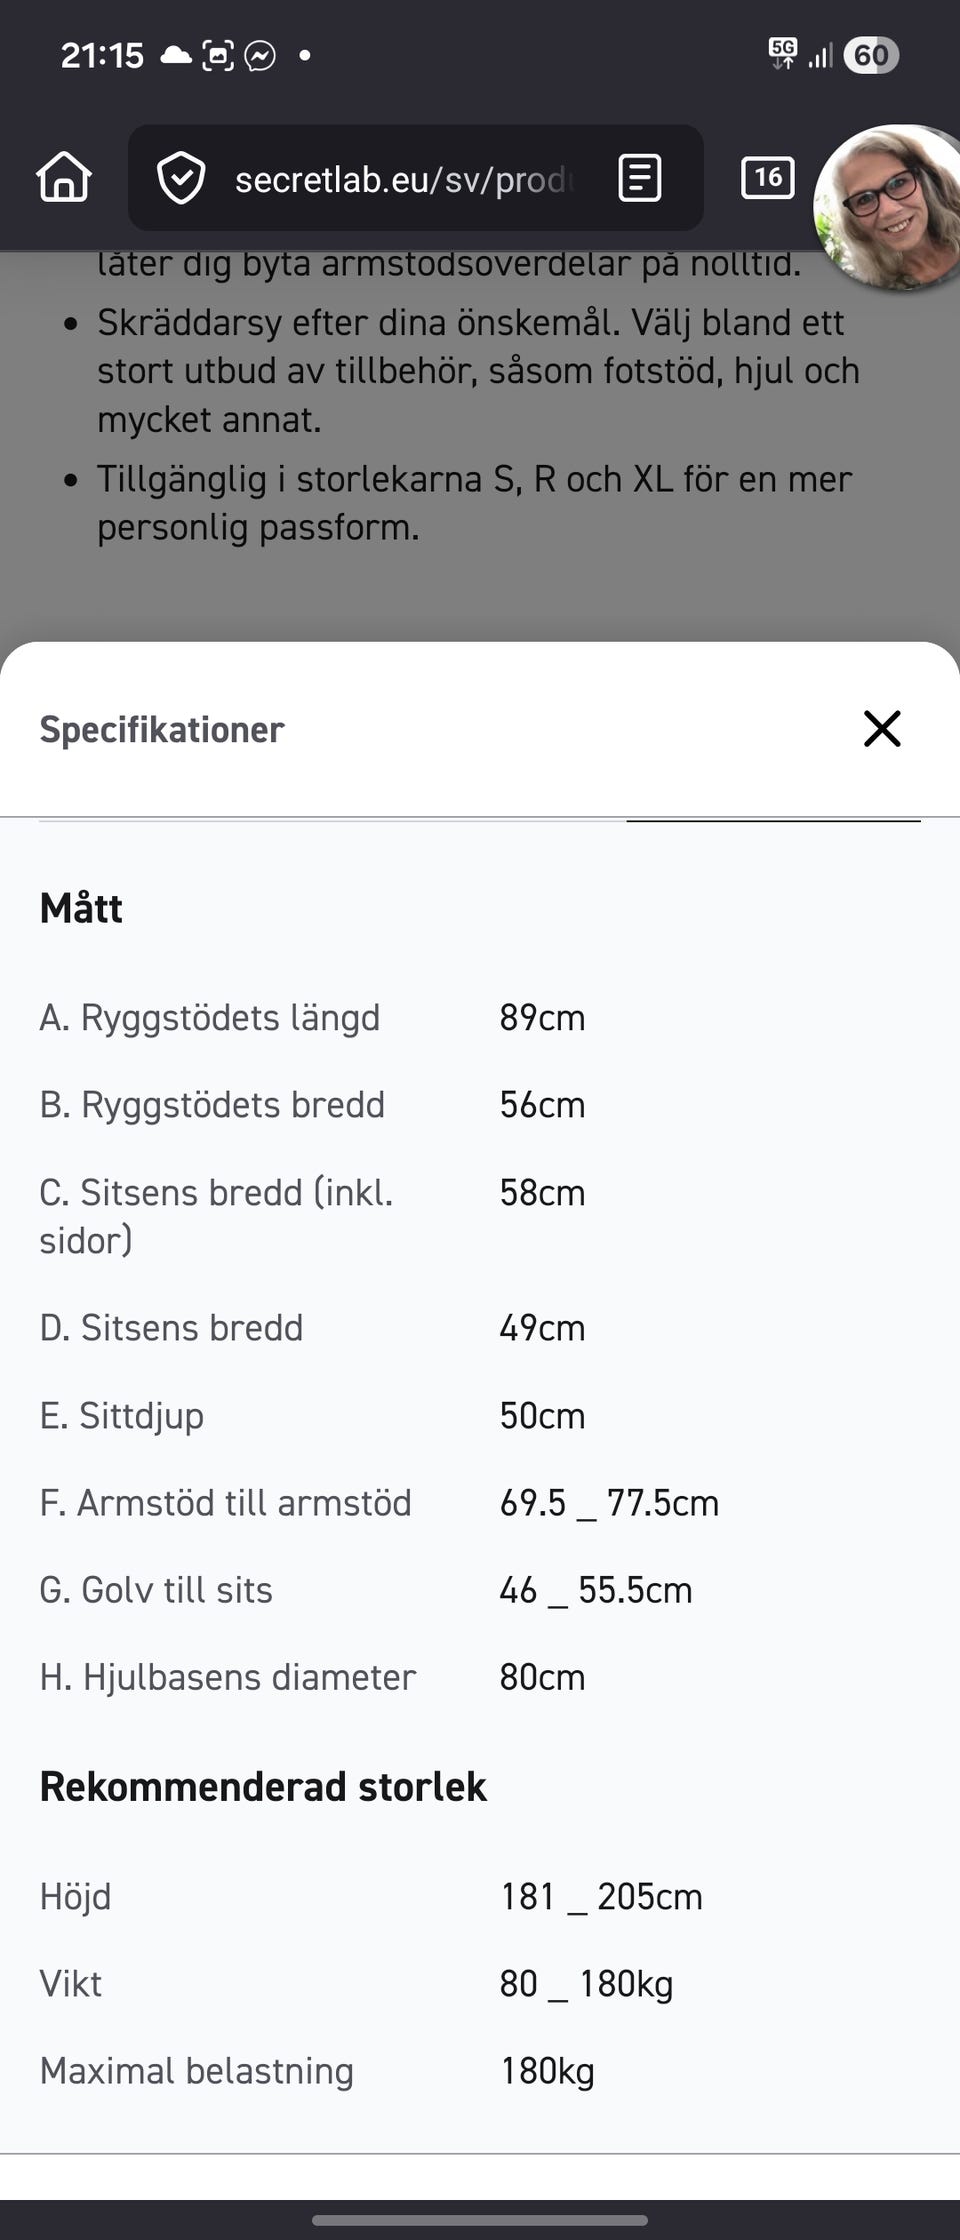
Task: Tap the browser home icon
Action: [x=64, y=178]
